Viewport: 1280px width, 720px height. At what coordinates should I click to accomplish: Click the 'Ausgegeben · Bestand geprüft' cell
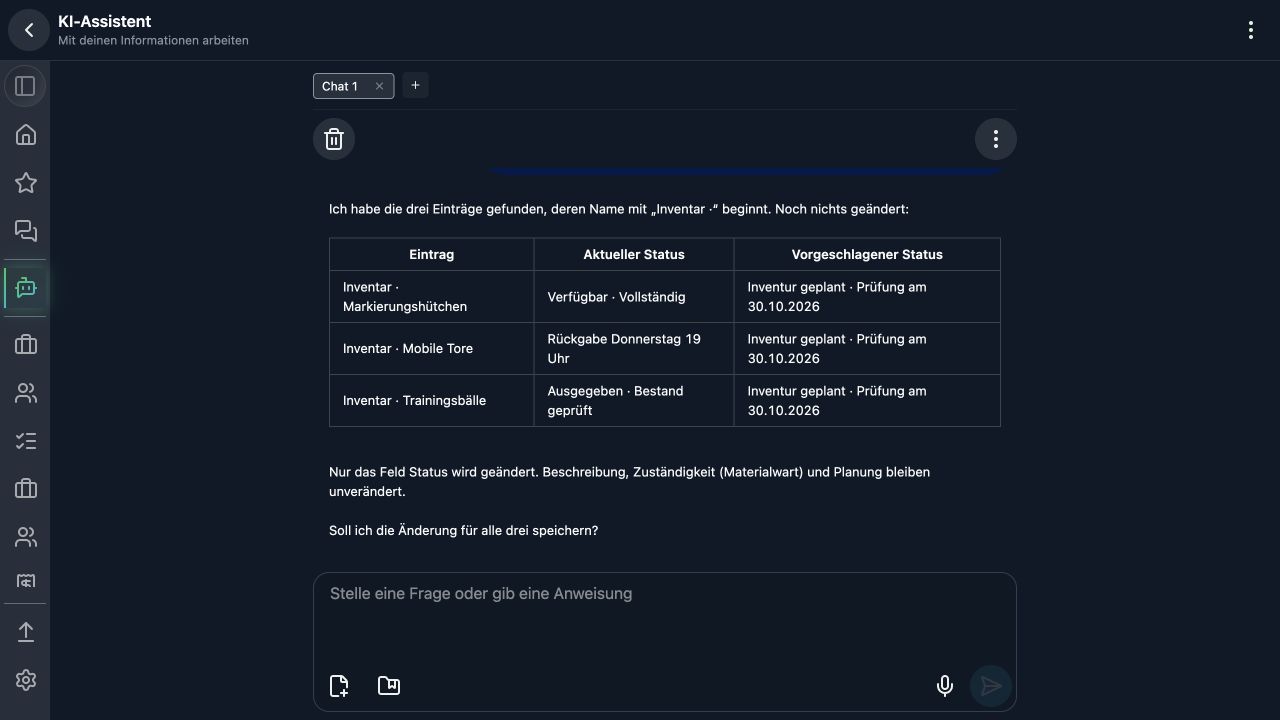click(634, 401)
